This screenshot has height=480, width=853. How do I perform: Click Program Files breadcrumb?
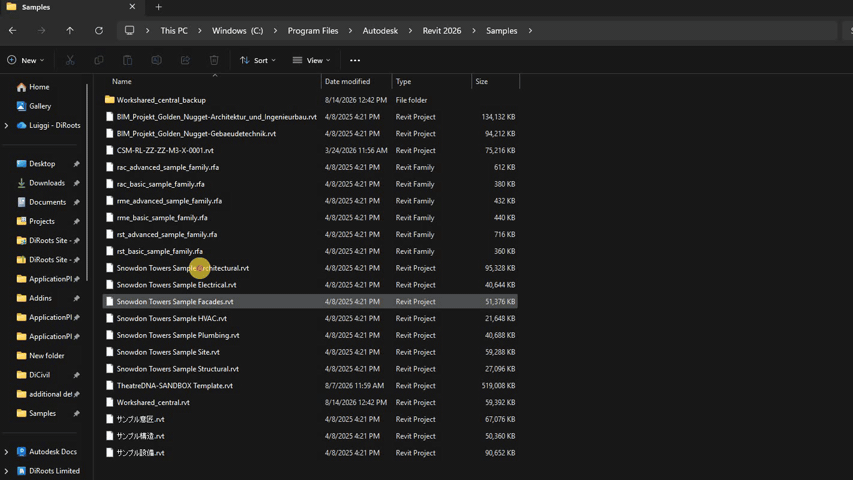pyautogui.click(x=313, y=30)
